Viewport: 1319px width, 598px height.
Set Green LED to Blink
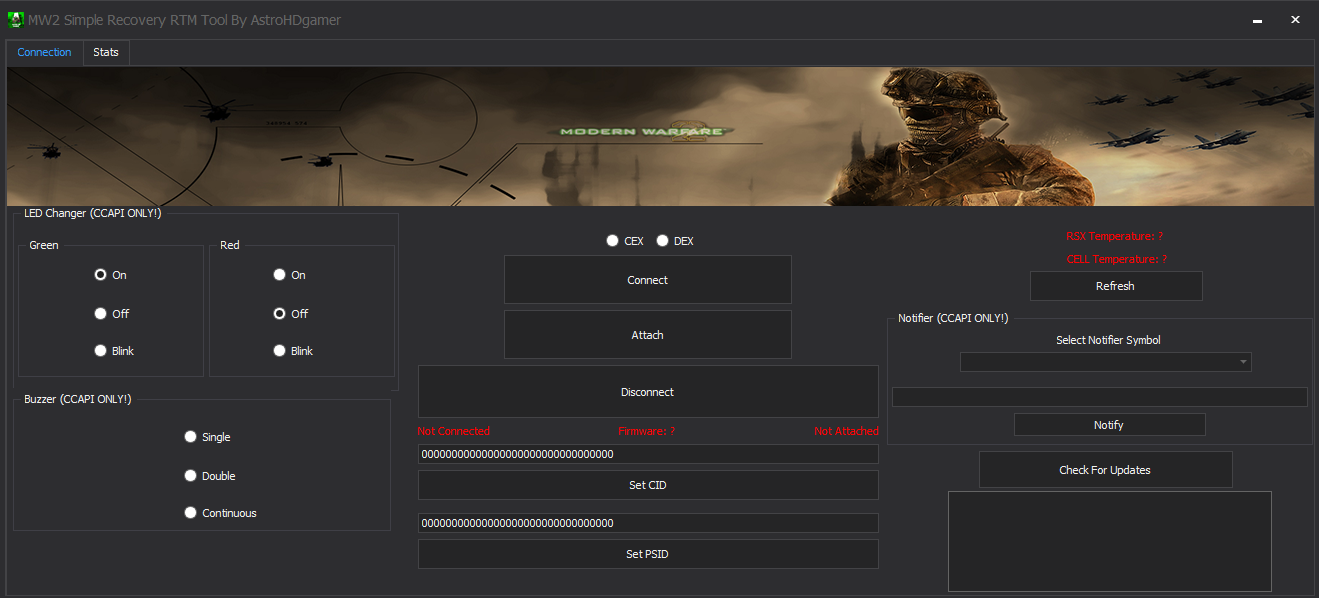click(x=114, y=351)
